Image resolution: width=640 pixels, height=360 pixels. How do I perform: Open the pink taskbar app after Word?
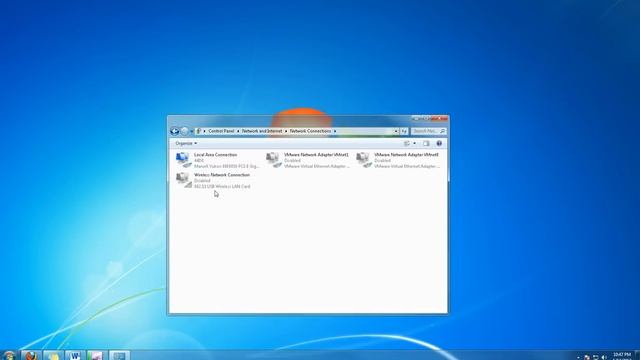[97, 356]
